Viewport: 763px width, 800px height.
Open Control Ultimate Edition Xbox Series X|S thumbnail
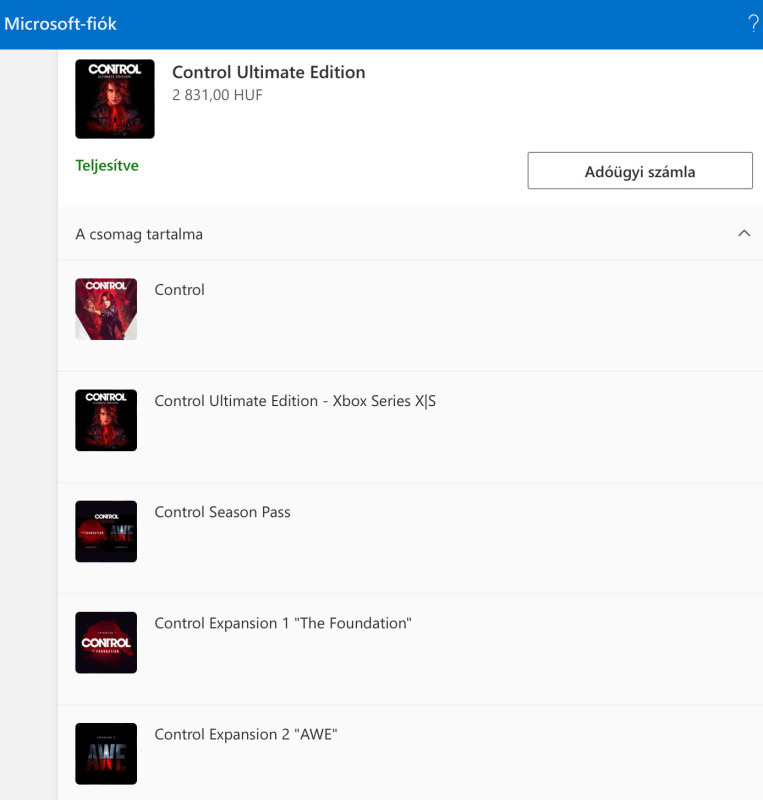pos(106,420)
